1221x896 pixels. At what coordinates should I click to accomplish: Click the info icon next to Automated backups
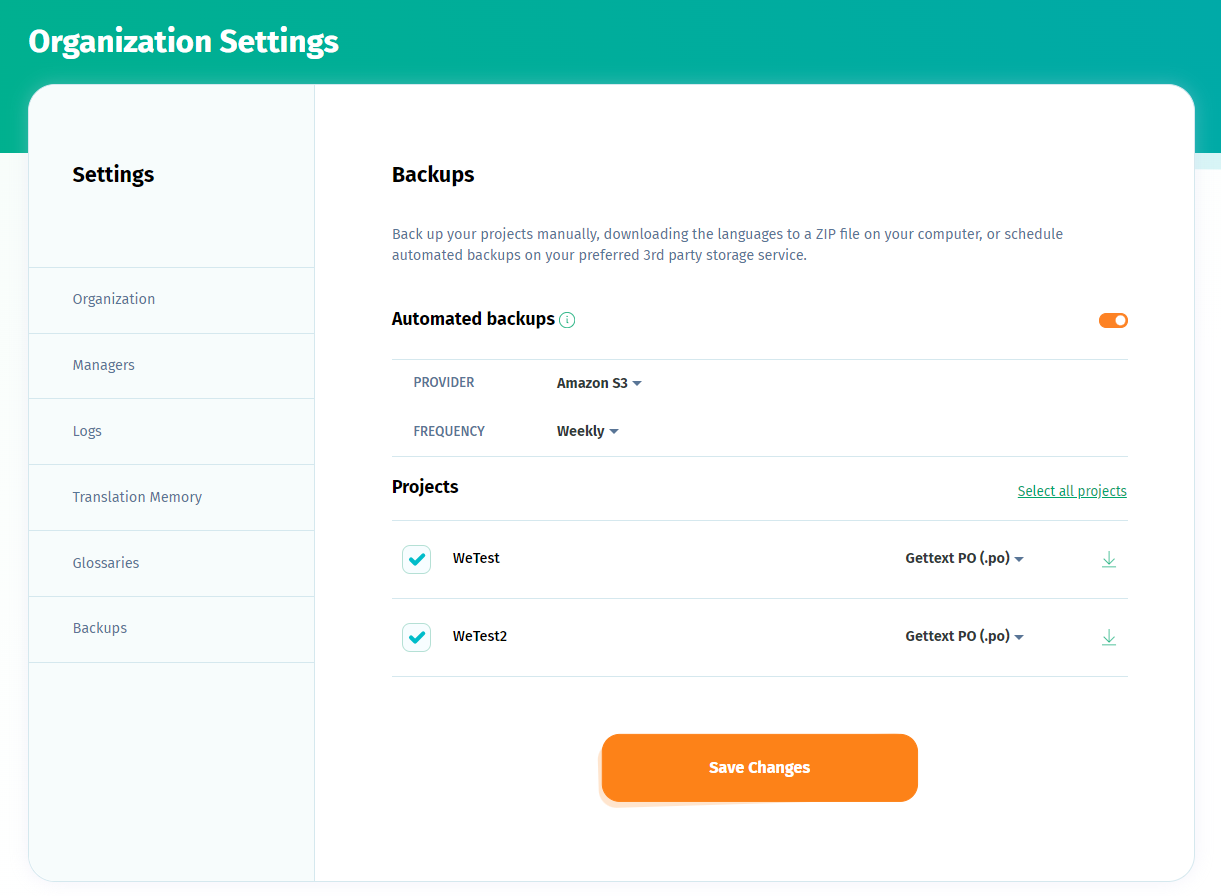tap(567, 320)
